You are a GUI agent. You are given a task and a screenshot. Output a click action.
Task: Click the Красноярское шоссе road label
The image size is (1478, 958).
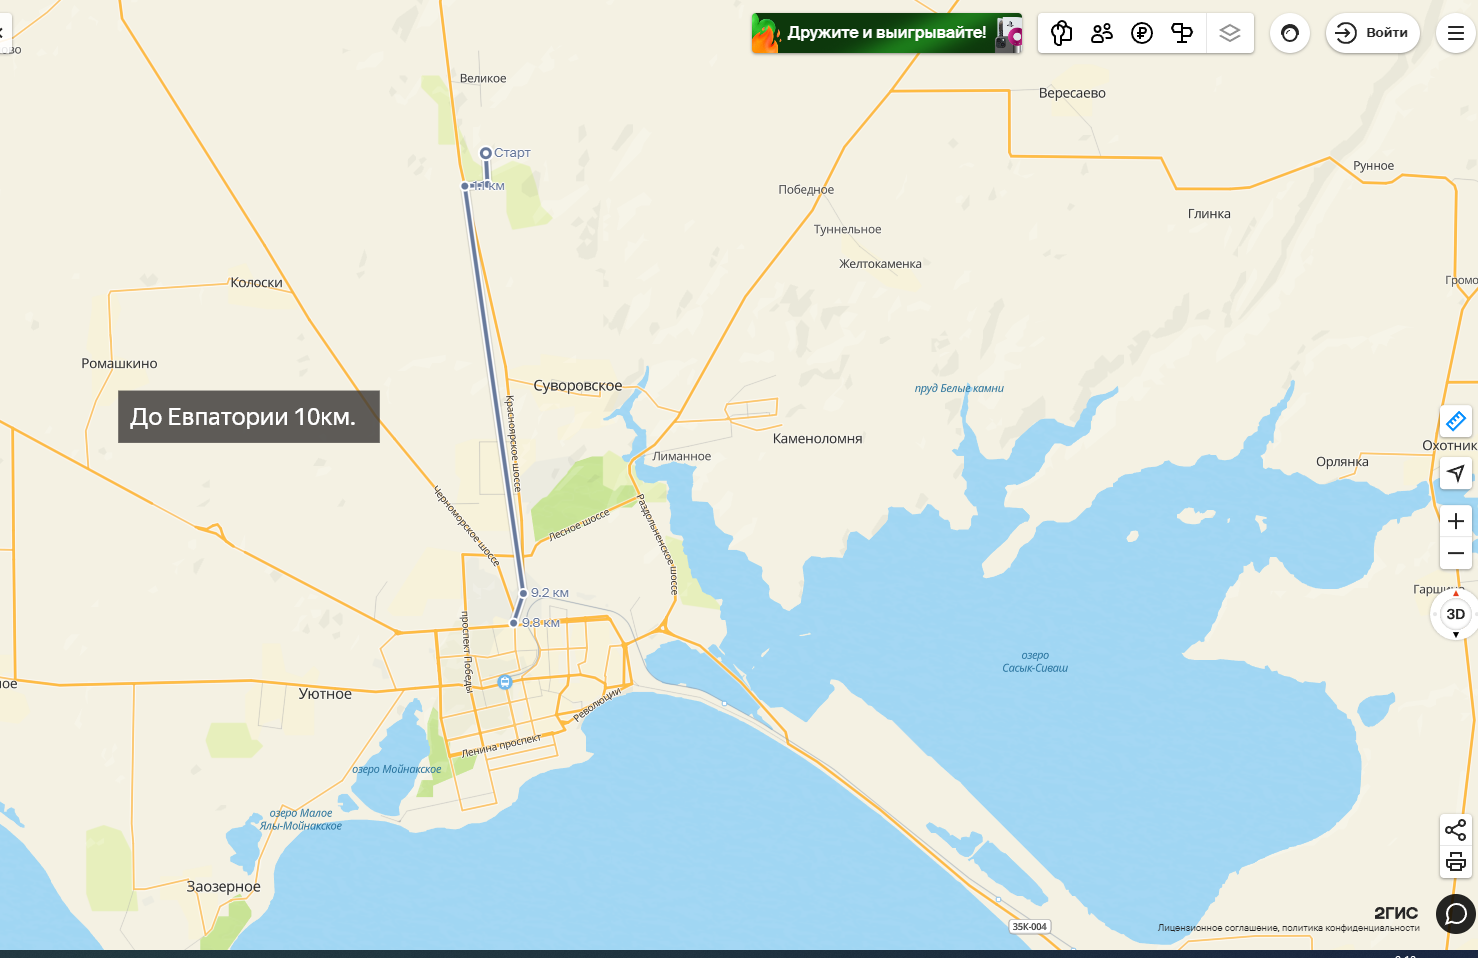pos(512,443)
